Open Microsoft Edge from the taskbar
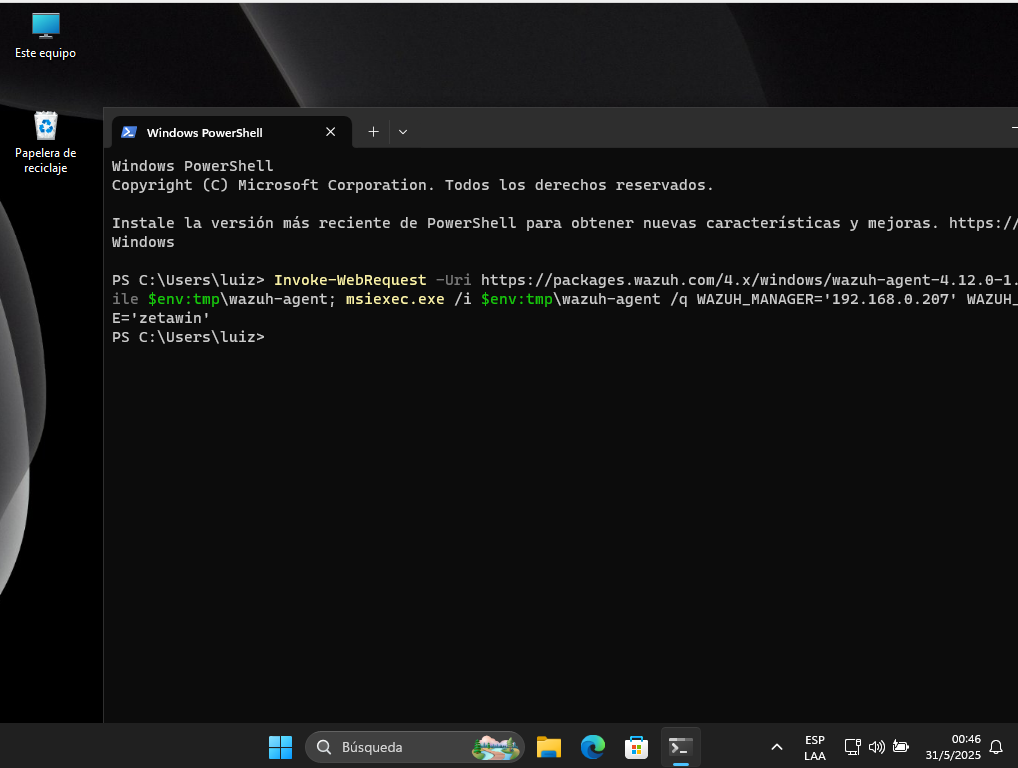 (592, 747)
